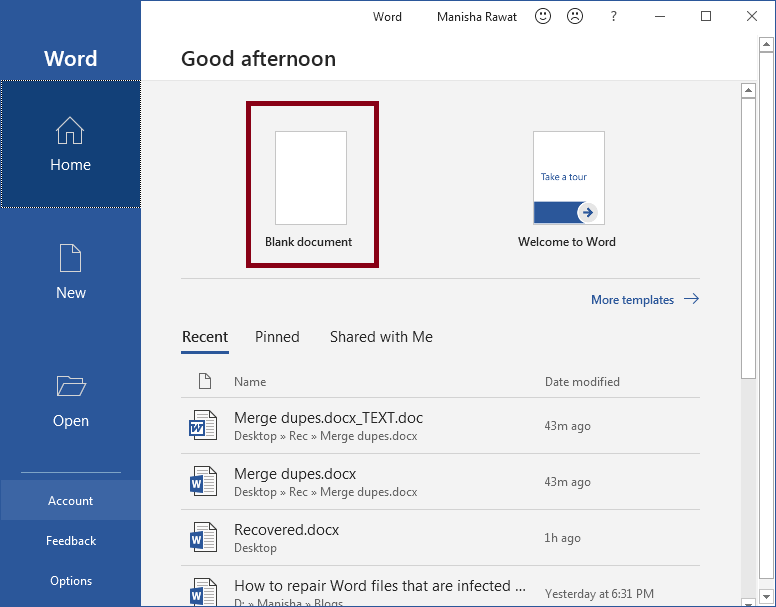
Task: Switch to the Recent tab
Action: pyautogui.click(x=205, y=337)
